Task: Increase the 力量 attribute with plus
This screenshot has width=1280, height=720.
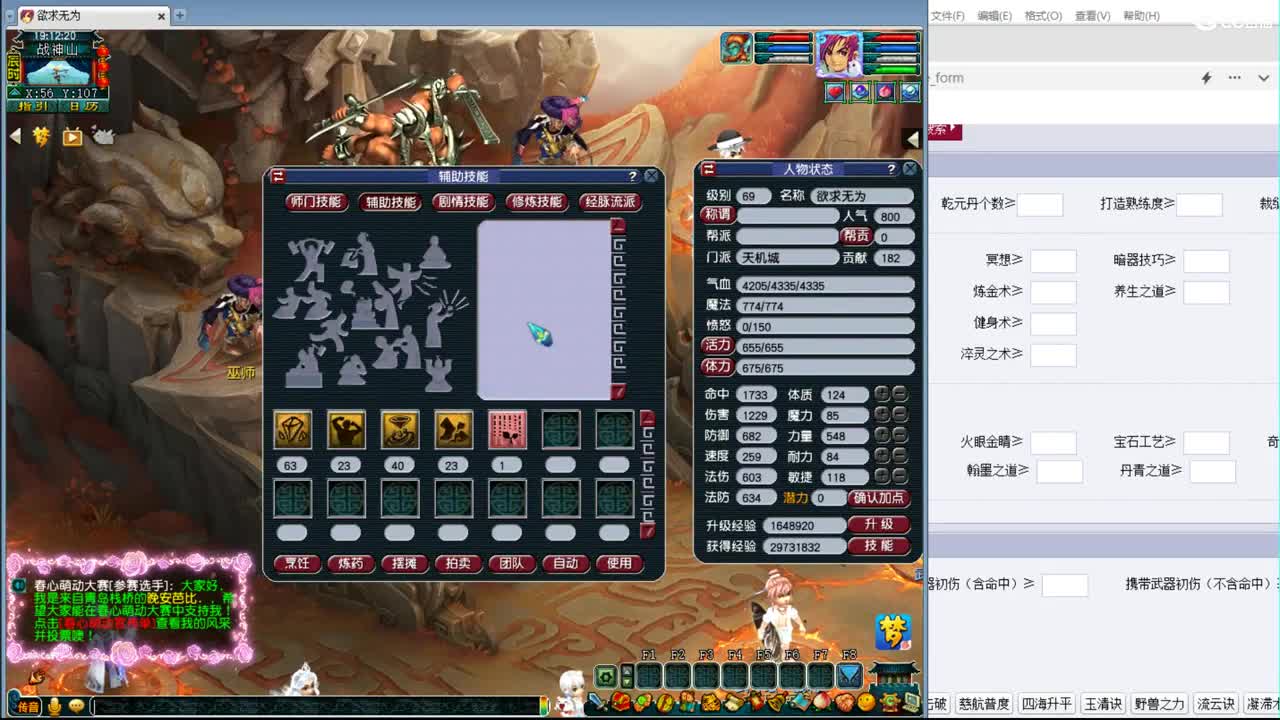Action: click(882, 435)
